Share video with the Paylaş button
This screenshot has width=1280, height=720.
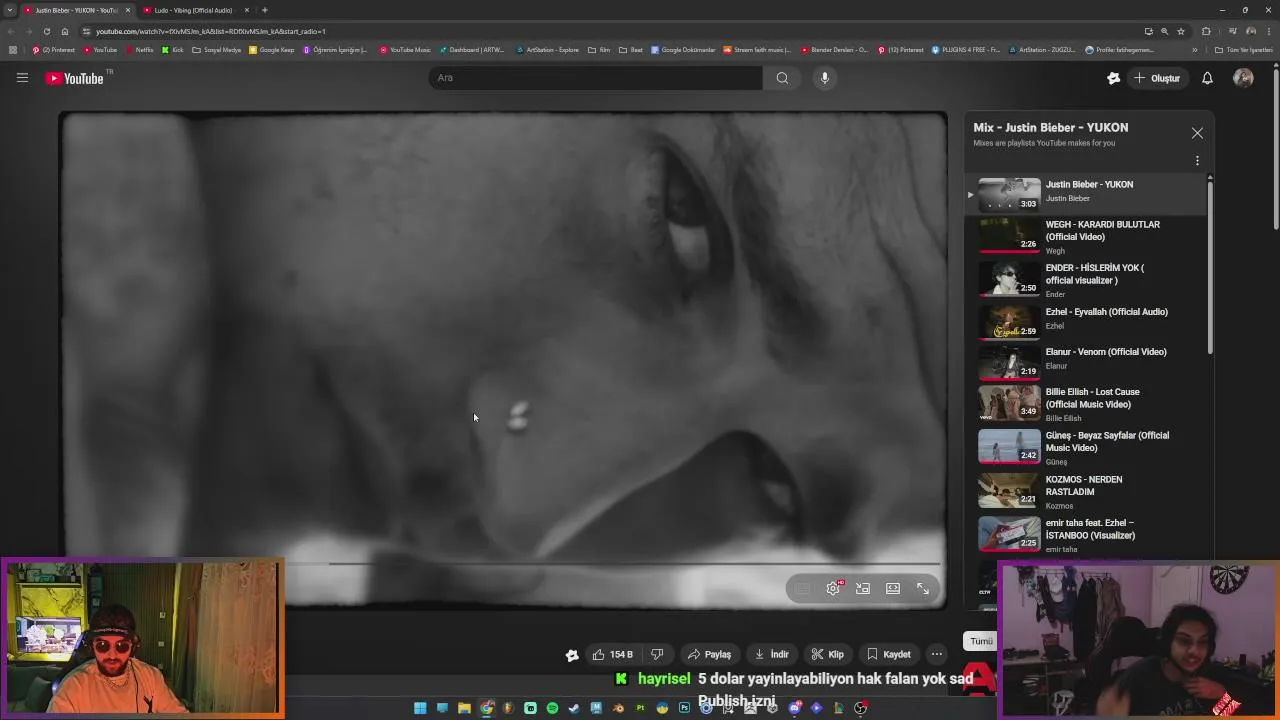(x=709, y=654)
